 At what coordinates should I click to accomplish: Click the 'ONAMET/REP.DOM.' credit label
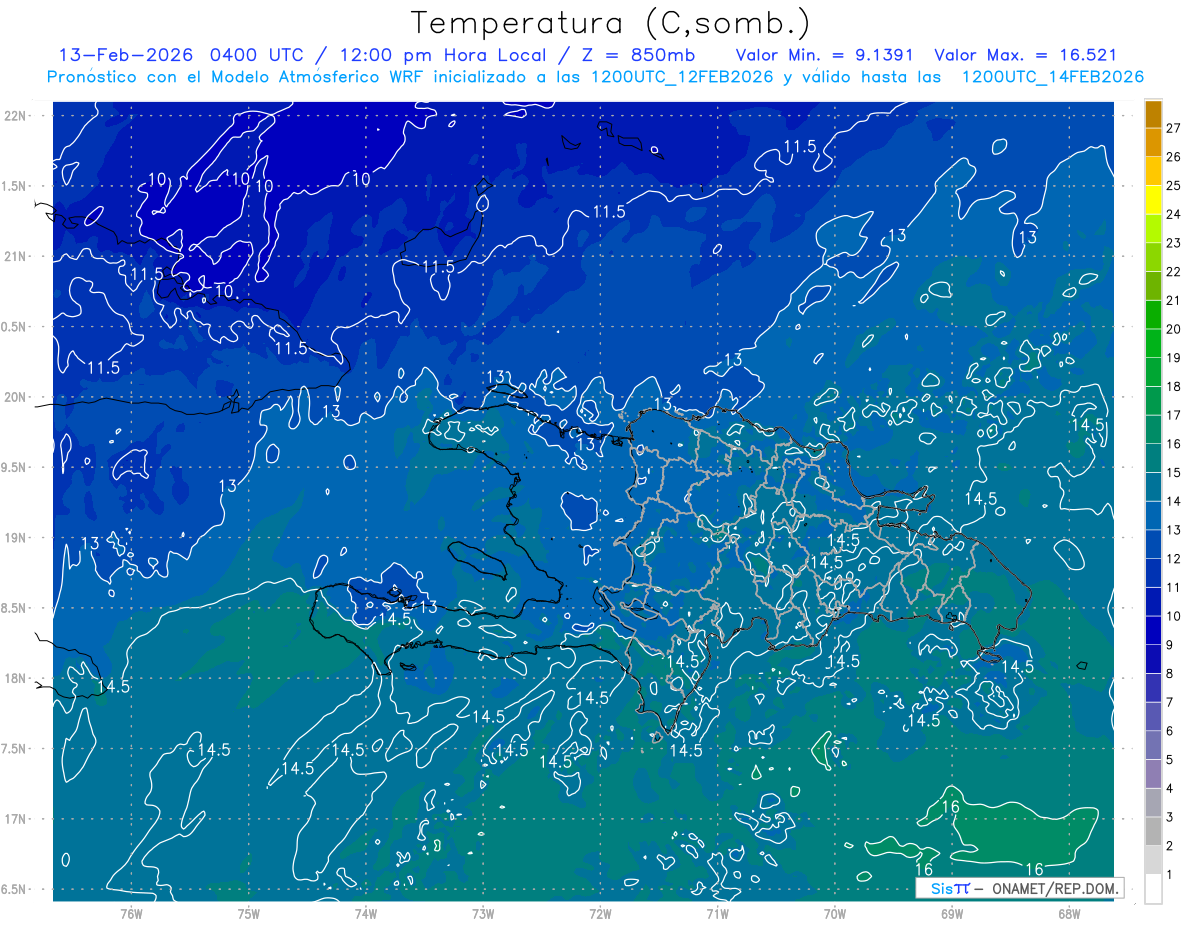click(x=1053, y=888)
